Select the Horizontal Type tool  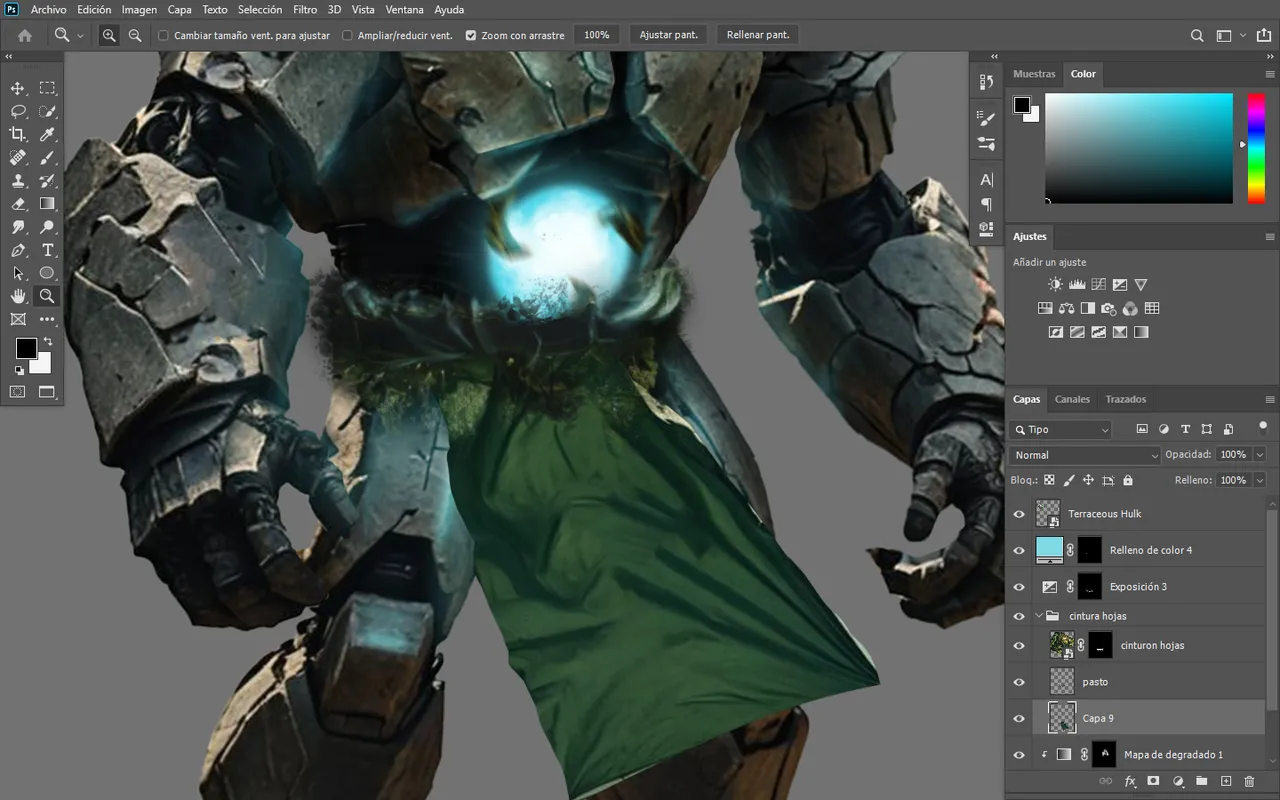47,250
